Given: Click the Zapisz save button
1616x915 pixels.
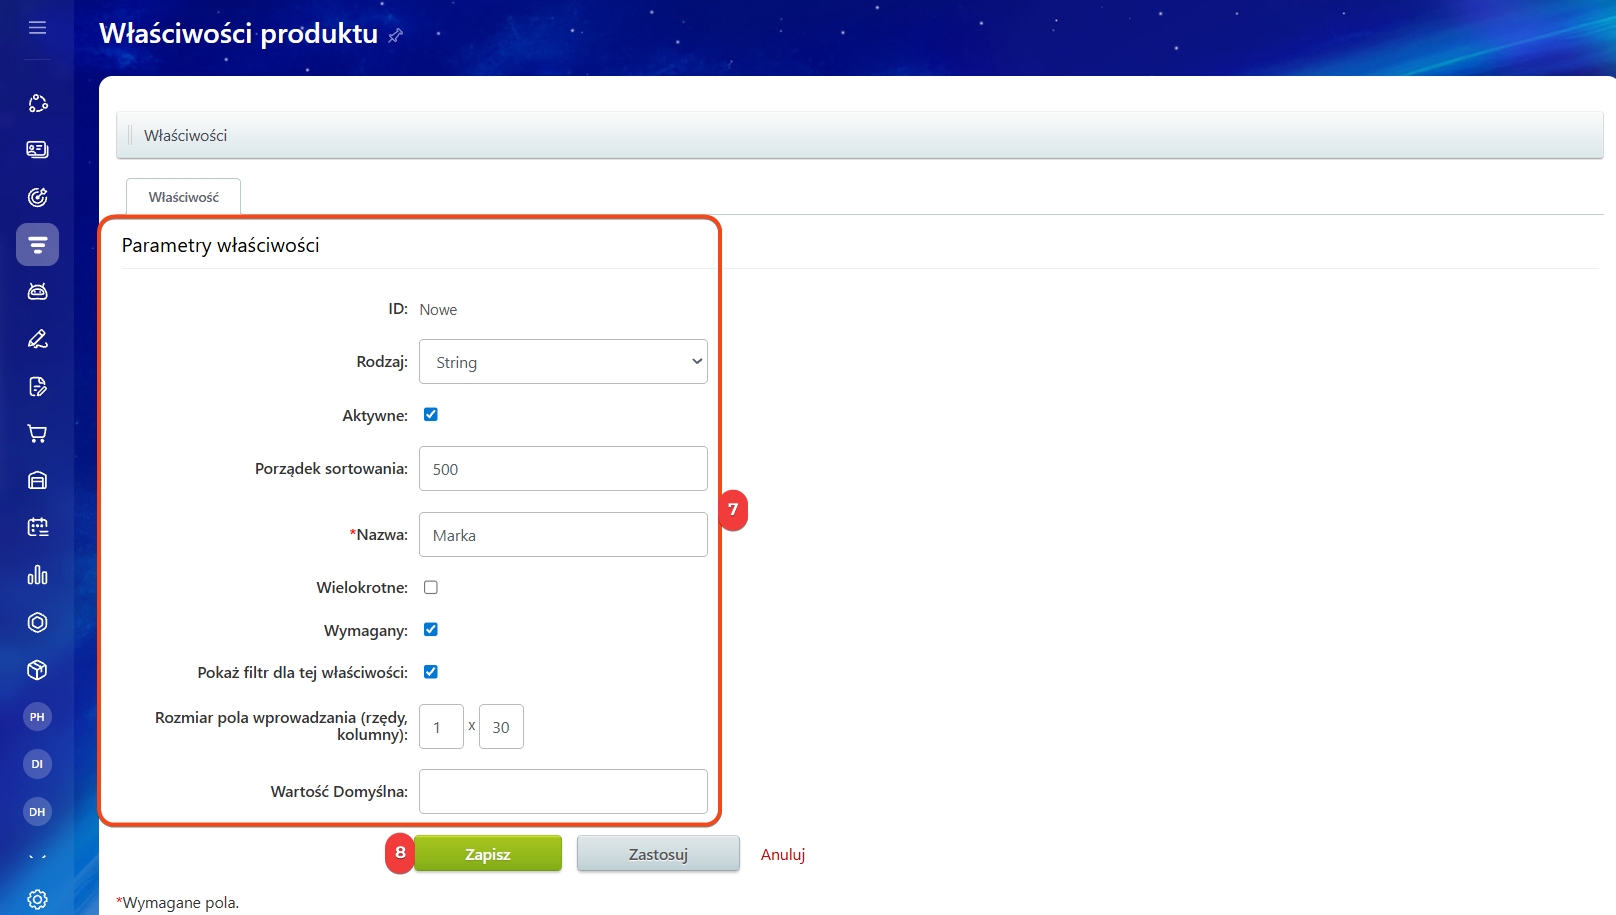Looking at the screenshot, I should click(x=488, y=854).
